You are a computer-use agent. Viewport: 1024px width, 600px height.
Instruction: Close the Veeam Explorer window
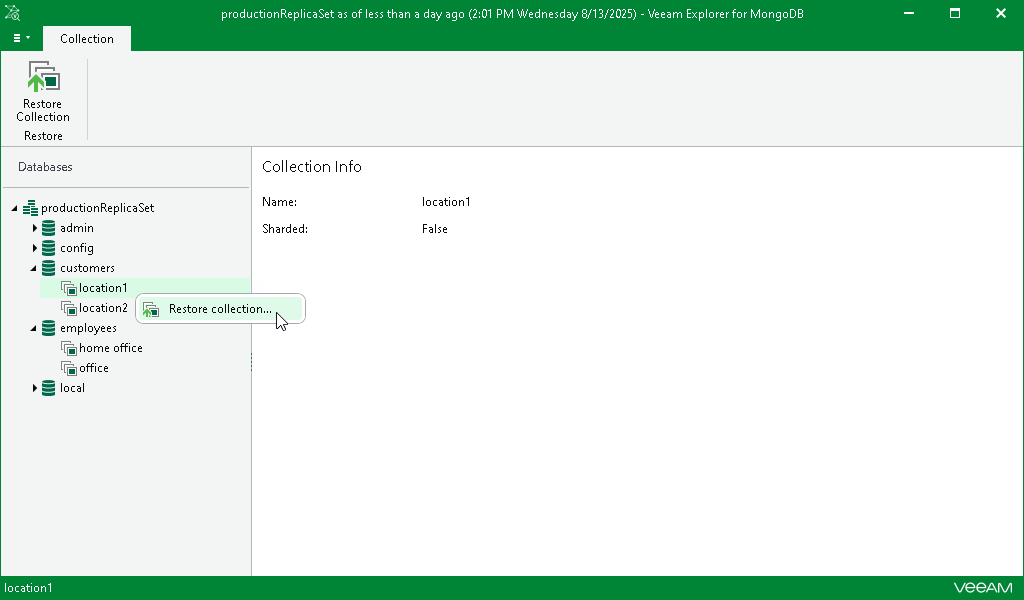click(x=1000, y=13)
